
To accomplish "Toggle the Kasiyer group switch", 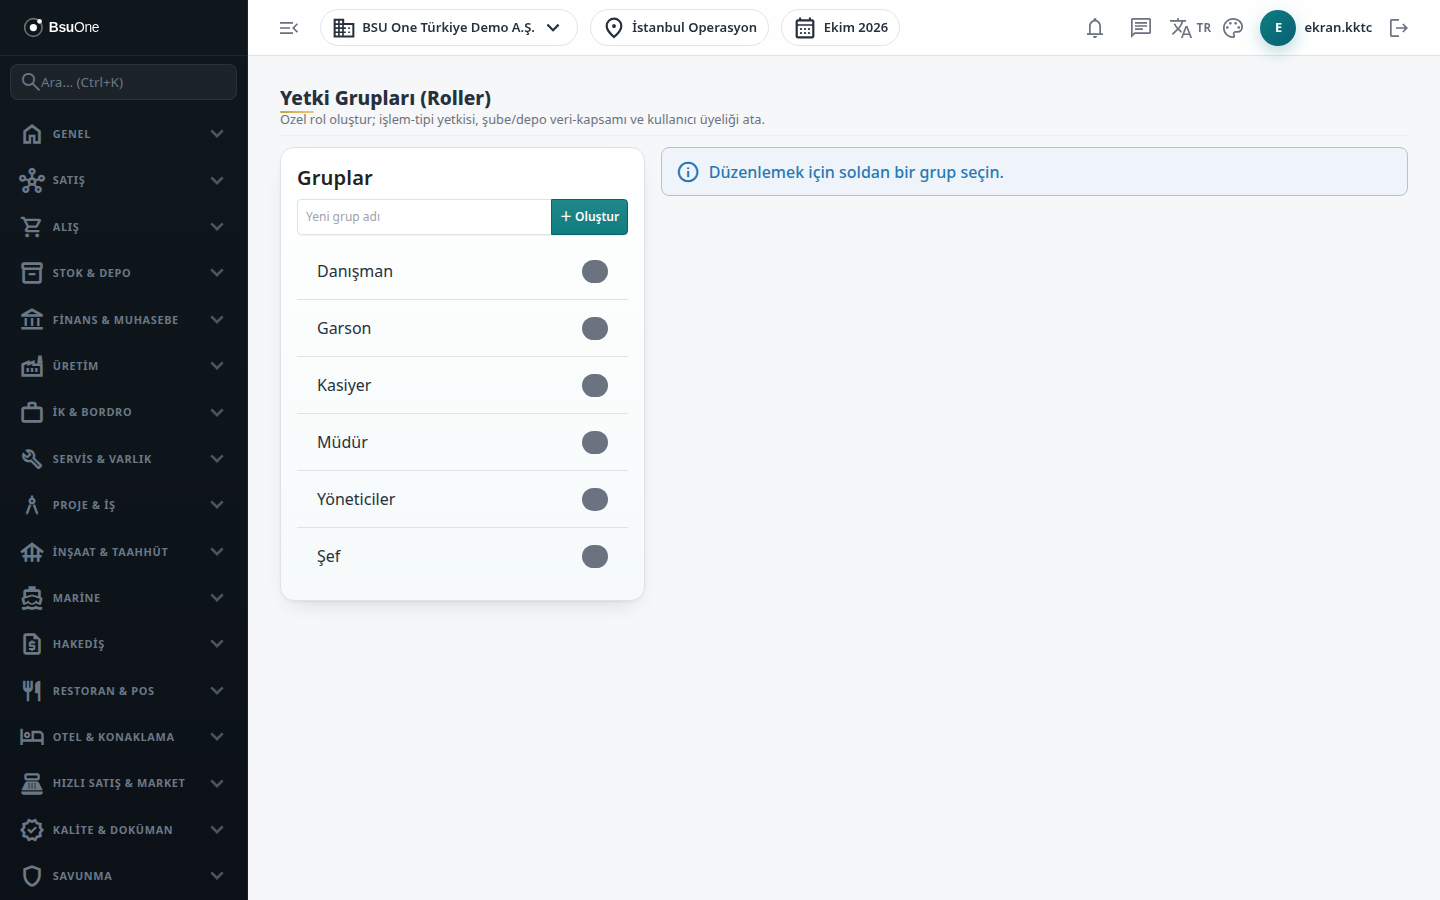I will click(595, 386).
